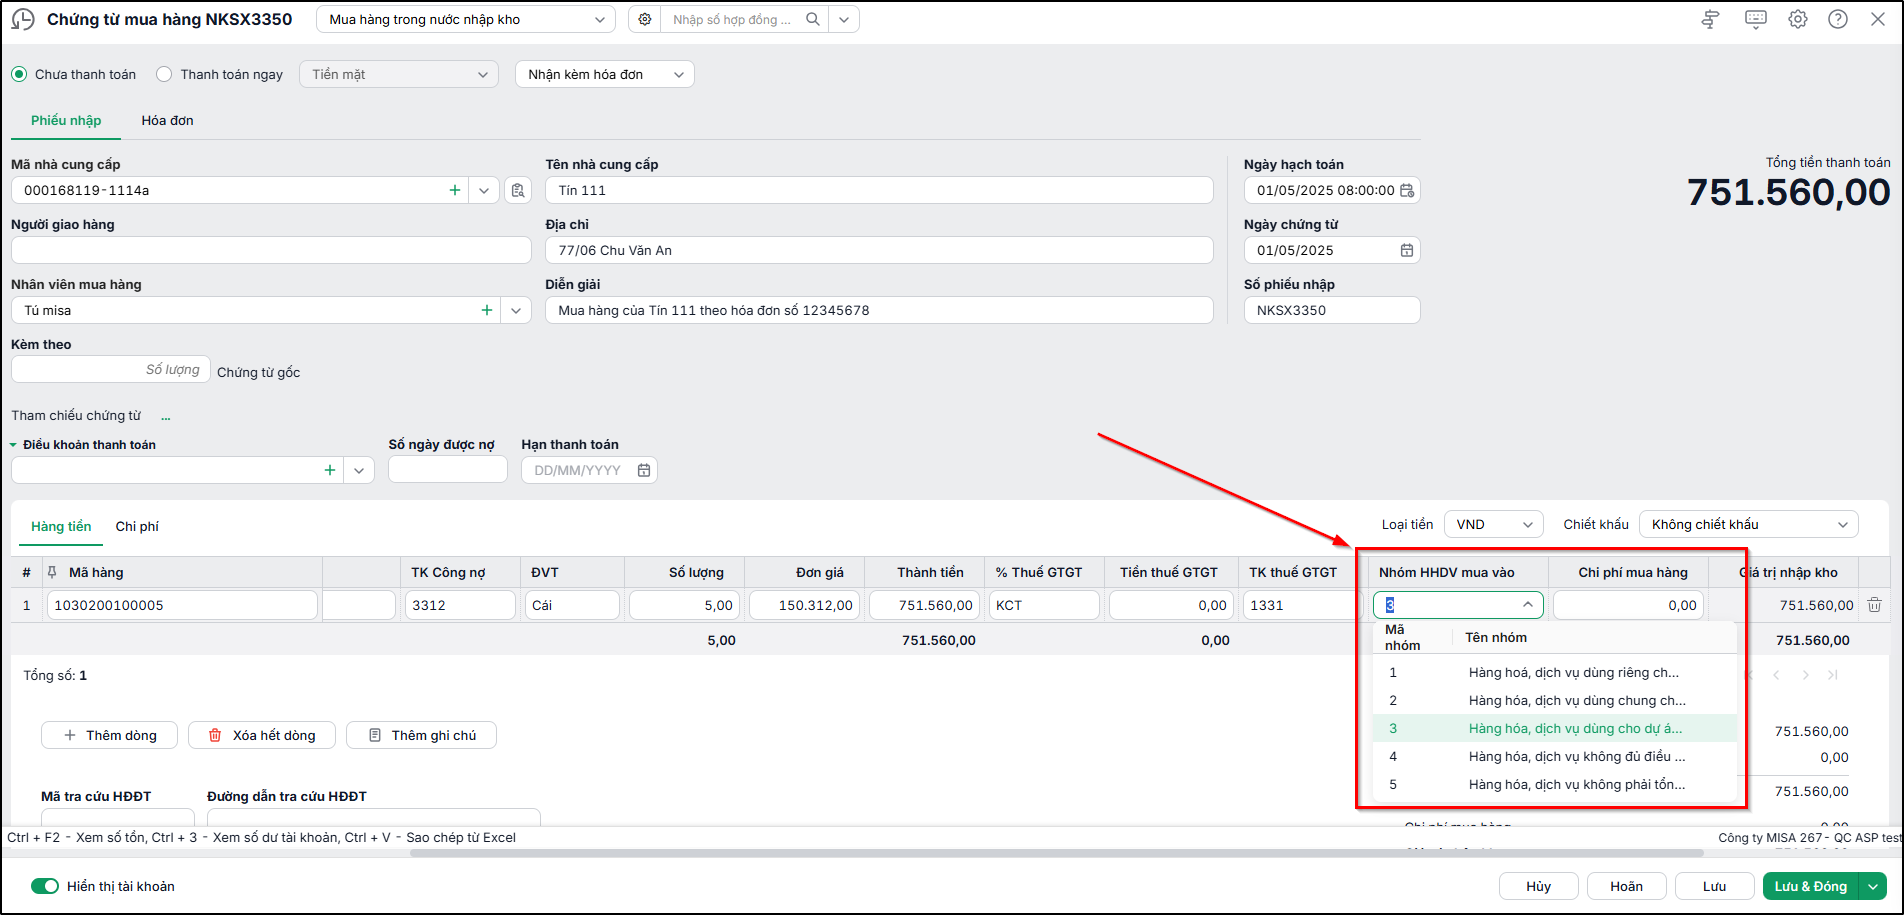Click the Tham chiếu chứng từ ellipsis
Screen dimensions: 1904x915
click(166, 416)
